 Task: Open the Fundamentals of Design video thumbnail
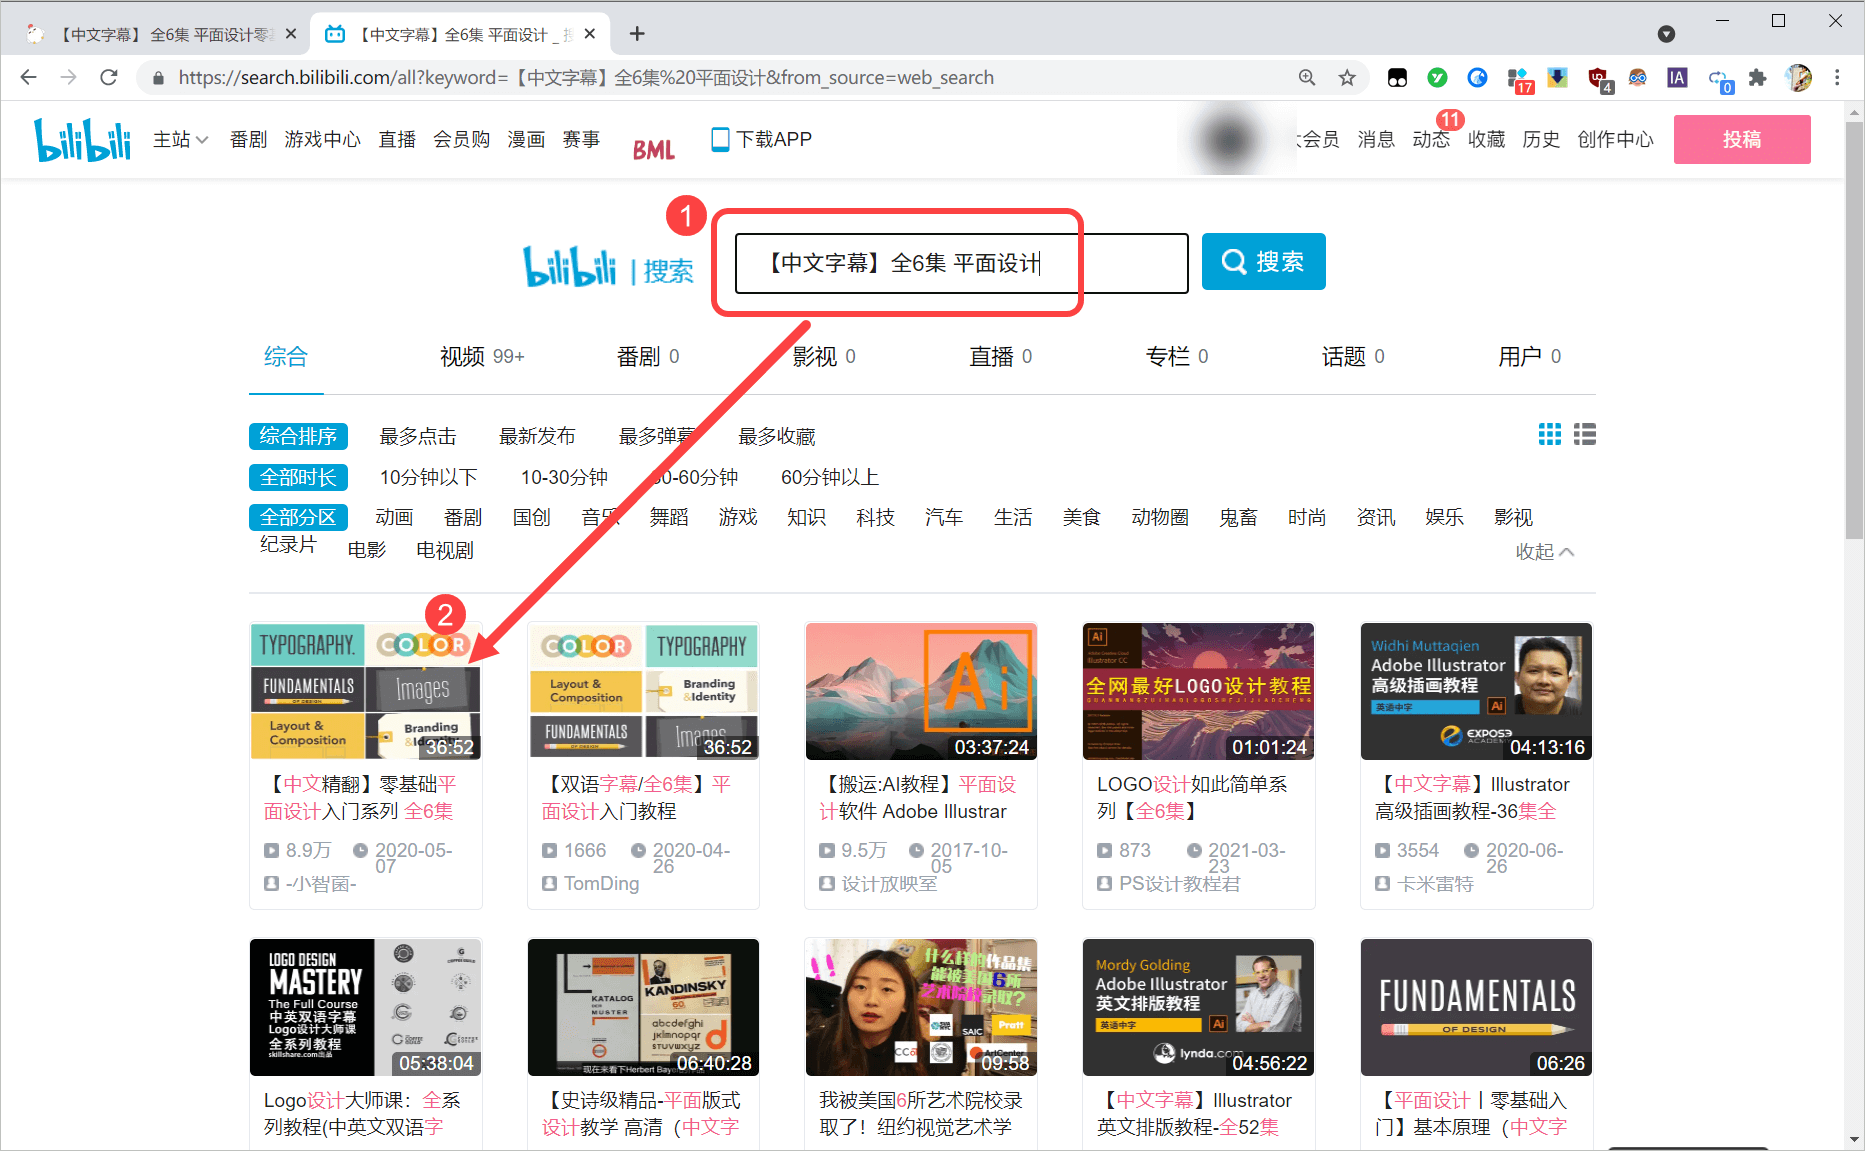click(x=1476, y=1007)
